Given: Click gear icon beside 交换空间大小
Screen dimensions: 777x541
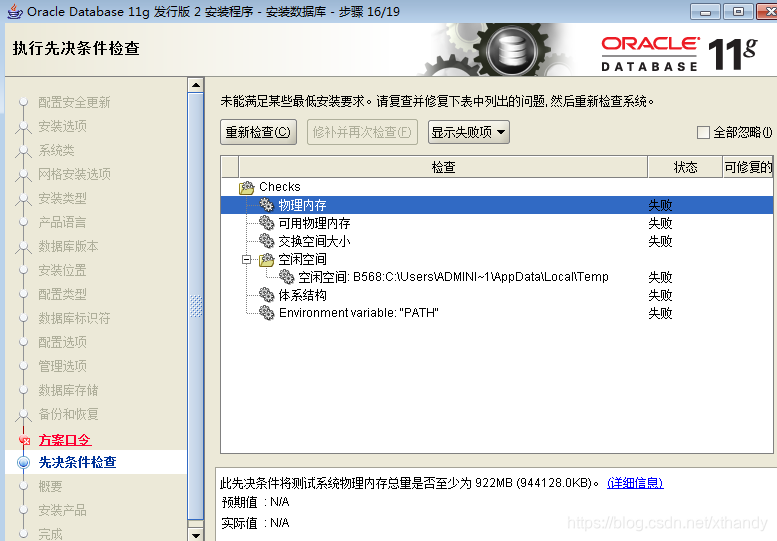Looking at the screenshot, I should tap(267, 241).
